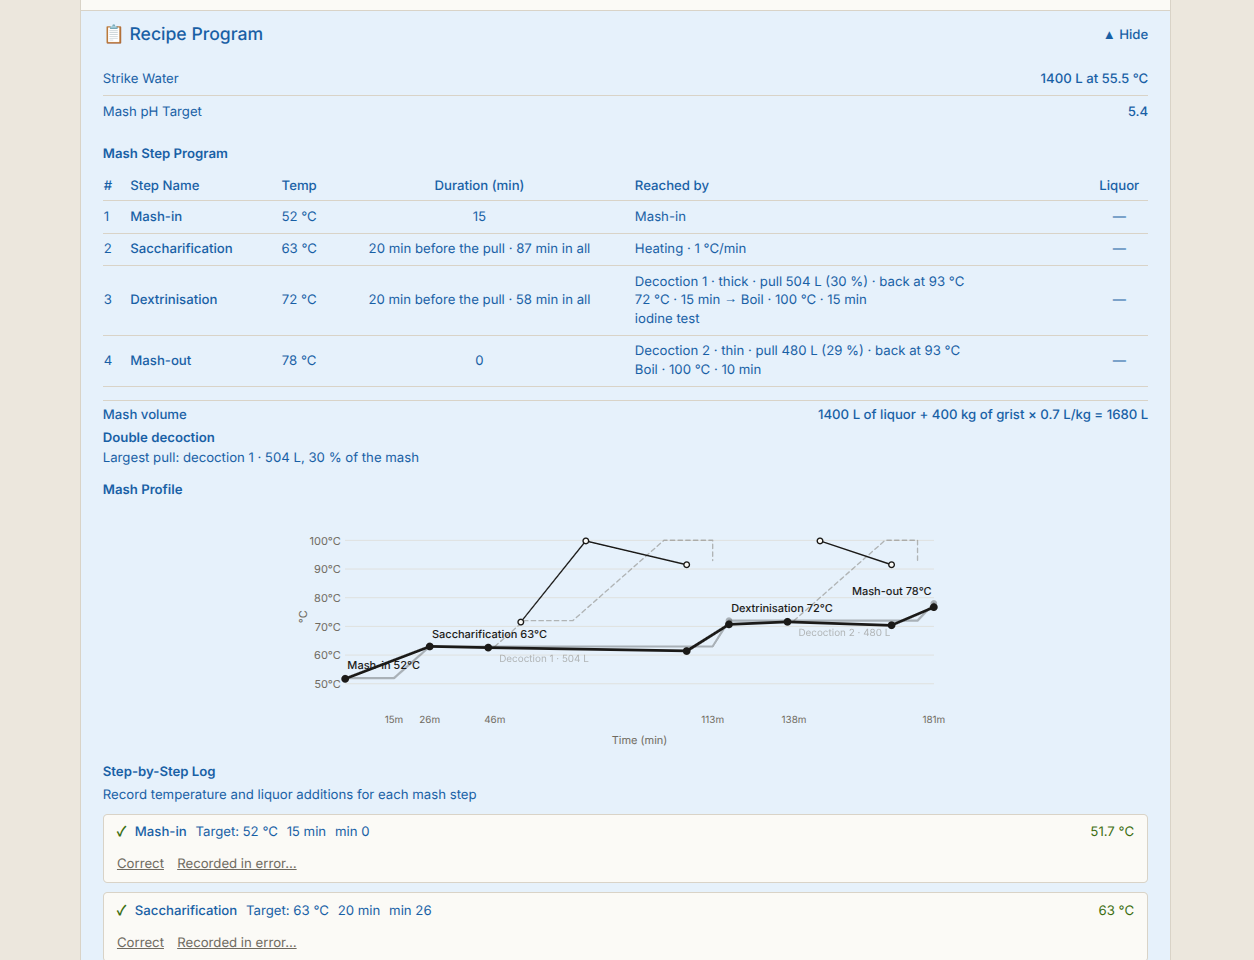This screenshot has height=960, width=1254.
Task: Click the 113m tick on the time axis
Action: tap(713, 719)
